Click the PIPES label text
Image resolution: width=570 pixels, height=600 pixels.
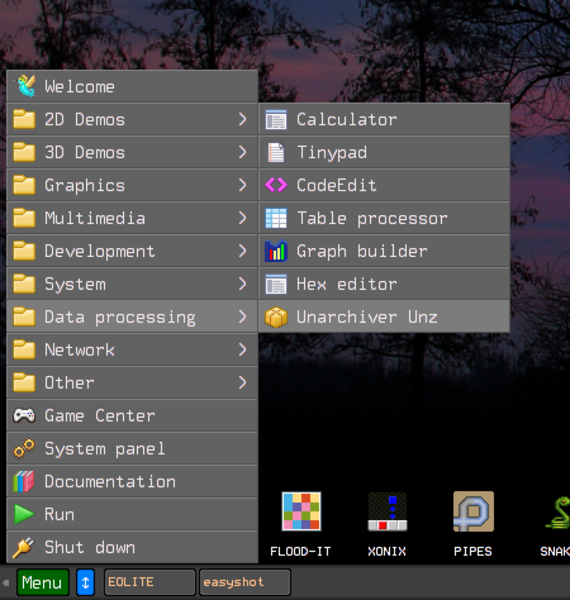tap(473, 551)
